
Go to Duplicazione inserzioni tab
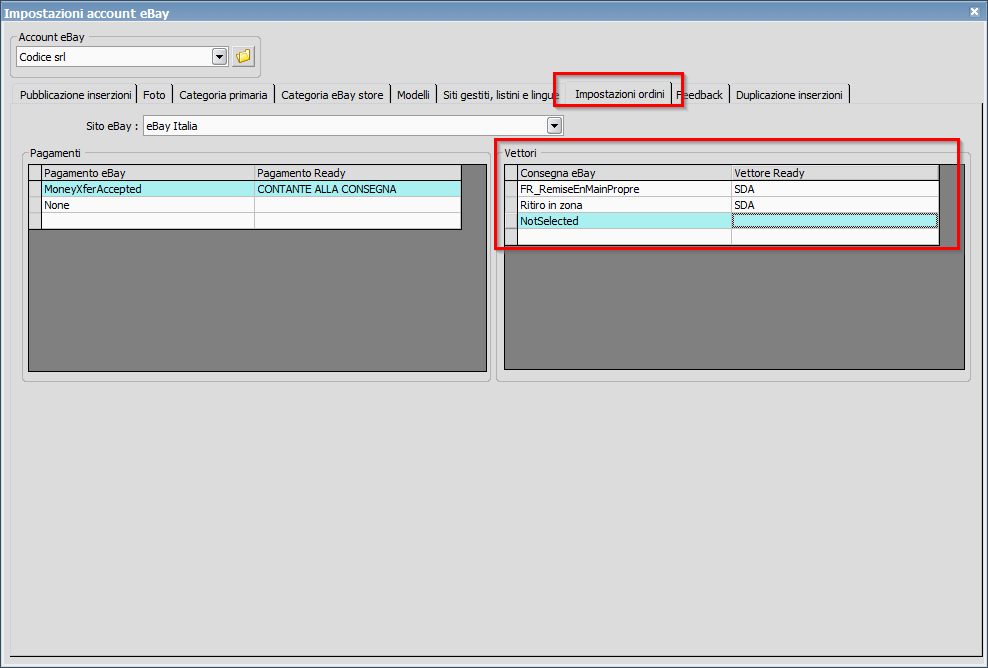(789, 95)
